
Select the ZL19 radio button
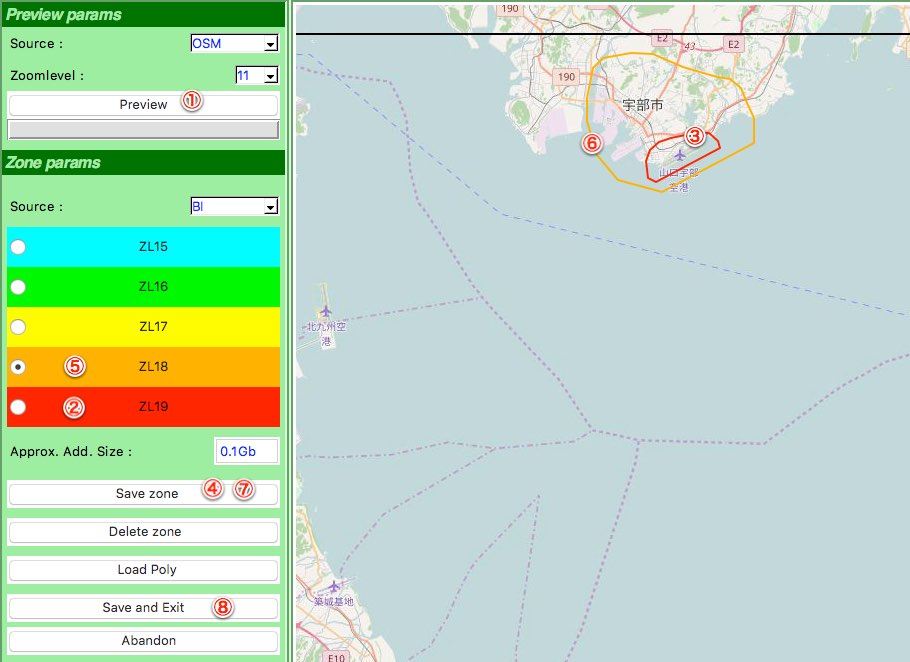pyautogui.click(x=18, y=407)
